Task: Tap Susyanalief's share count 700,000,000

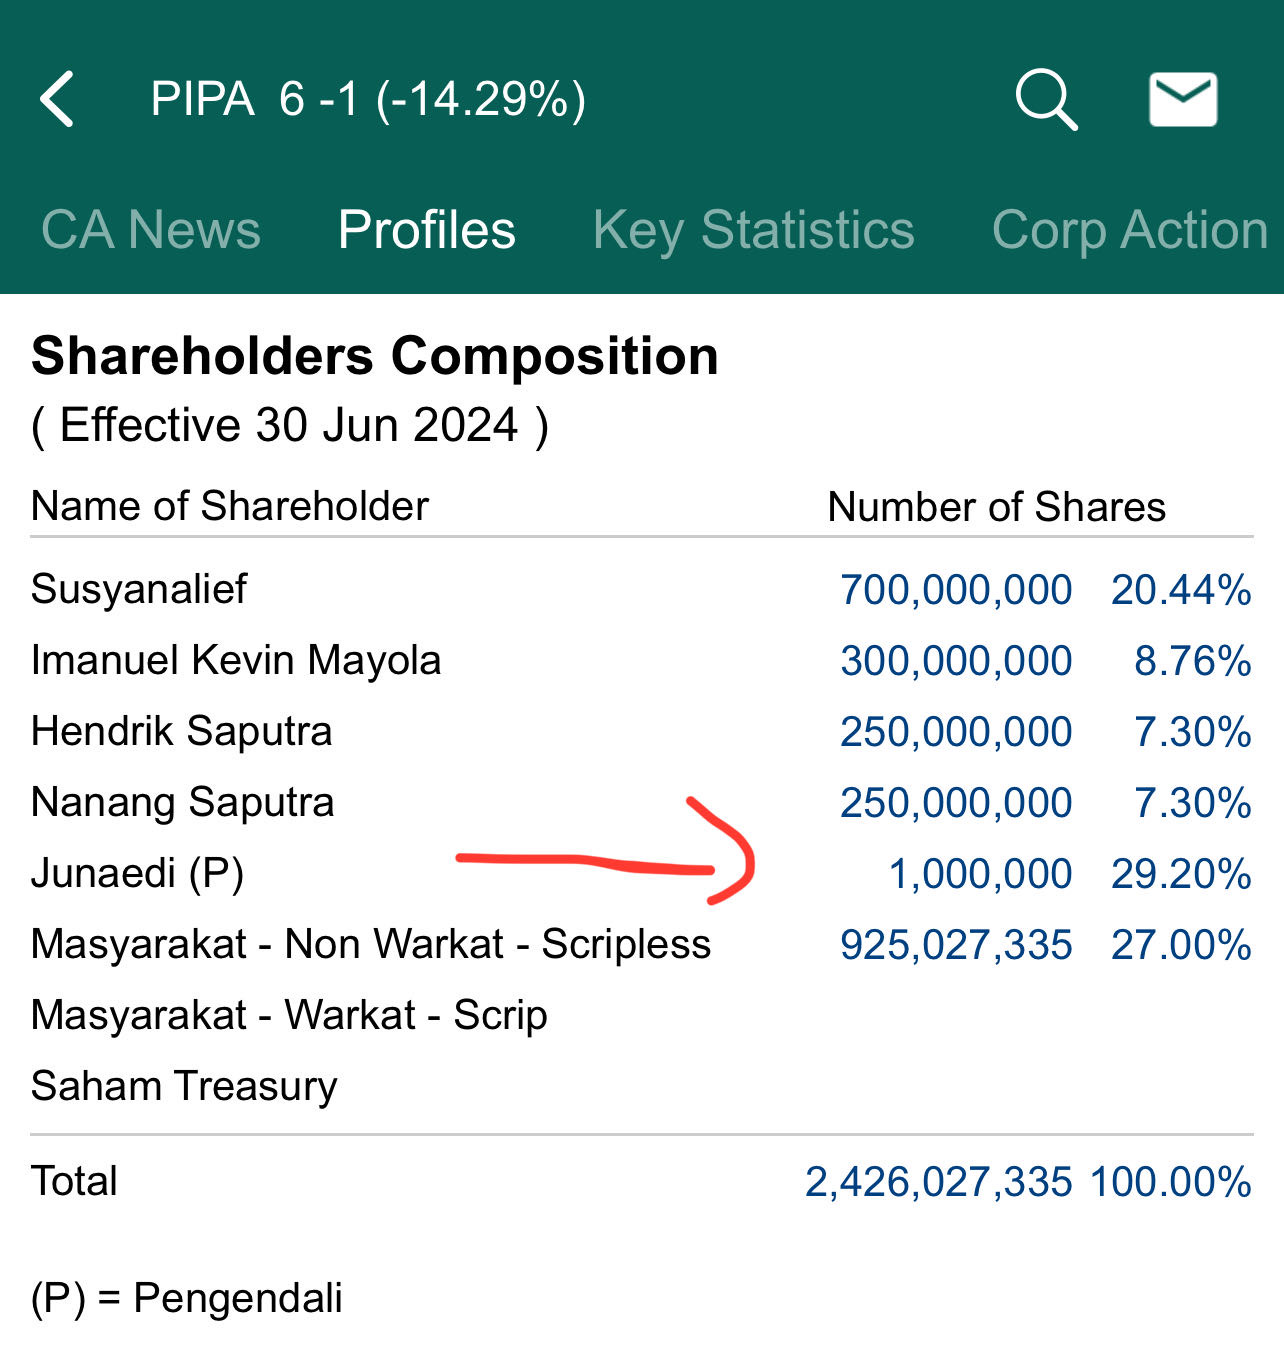Action: point(956,589)
